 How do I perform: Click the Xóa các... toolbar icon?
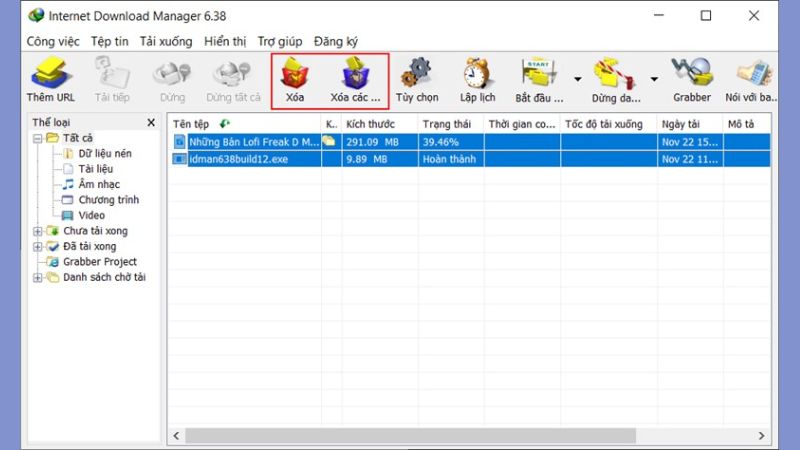(355, 78)
